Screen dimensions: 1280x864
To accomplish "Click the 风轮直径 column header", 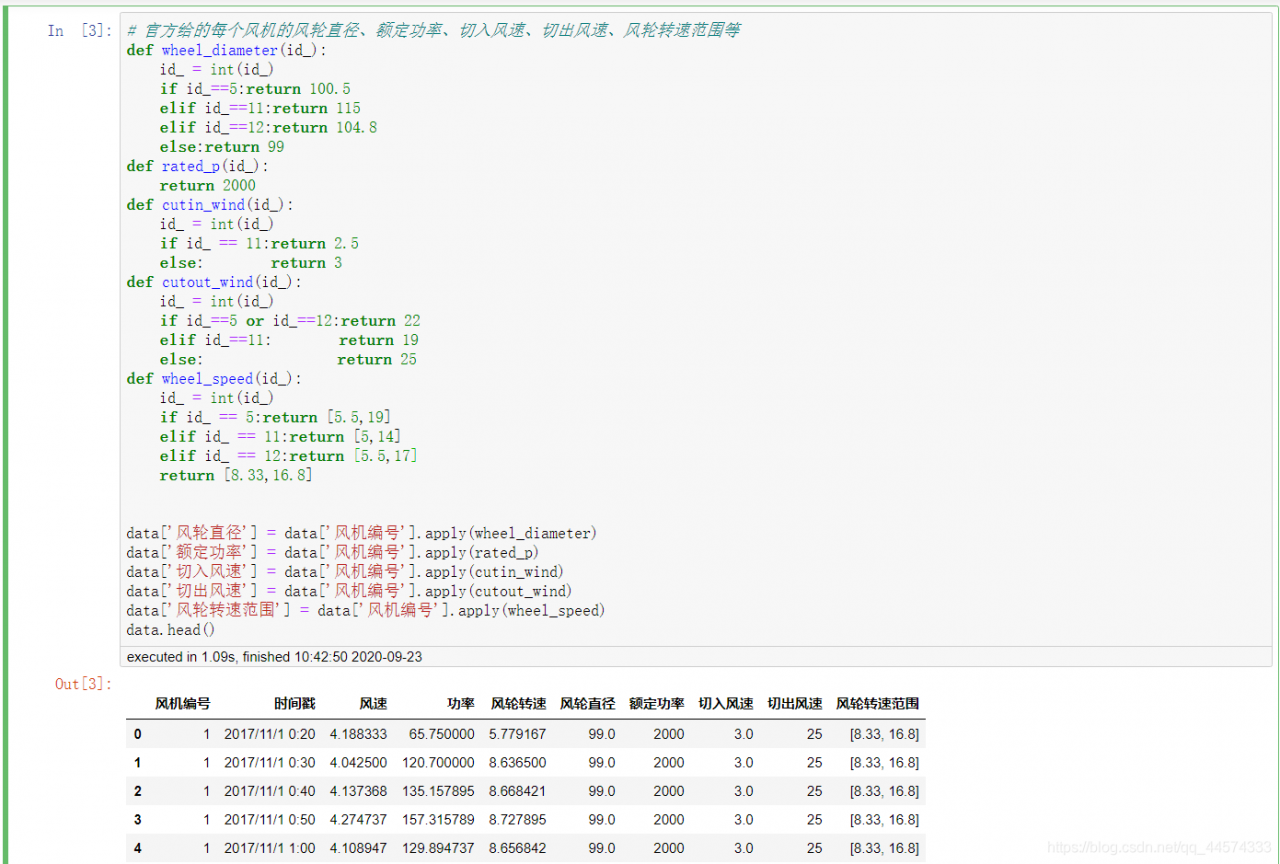I will 588,704.
